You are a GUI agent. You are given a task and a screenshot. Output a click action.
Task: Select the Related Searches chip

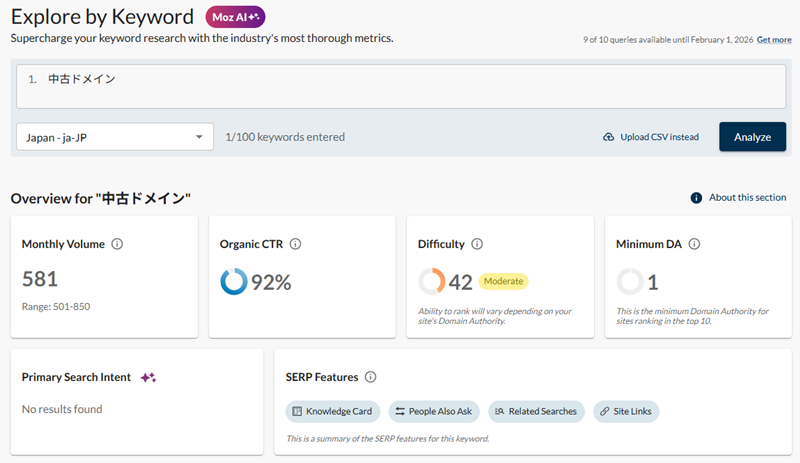[x=535, y=411]
